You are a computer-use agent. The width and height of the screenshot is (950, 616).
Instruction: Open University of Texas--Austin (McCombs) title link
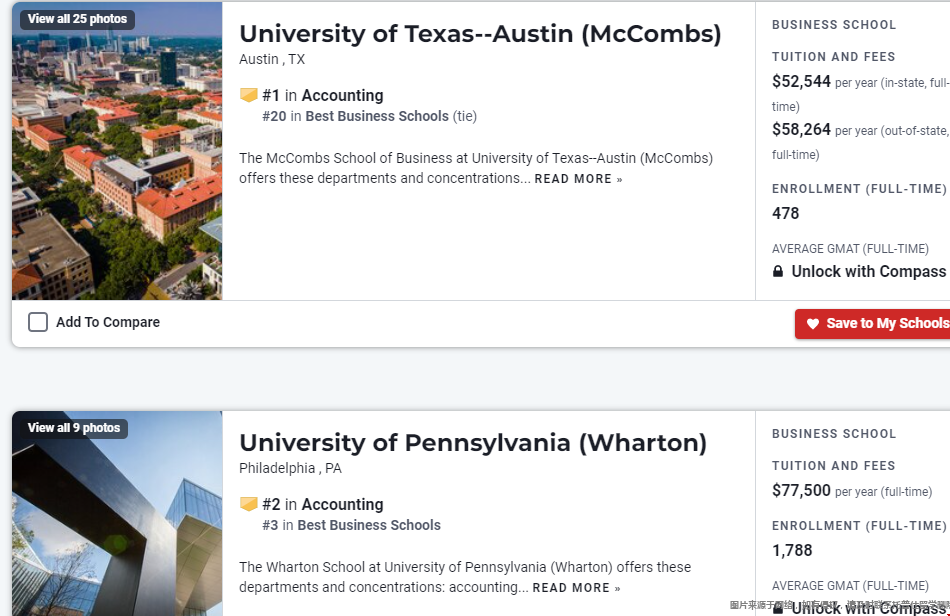pos(480,34)
